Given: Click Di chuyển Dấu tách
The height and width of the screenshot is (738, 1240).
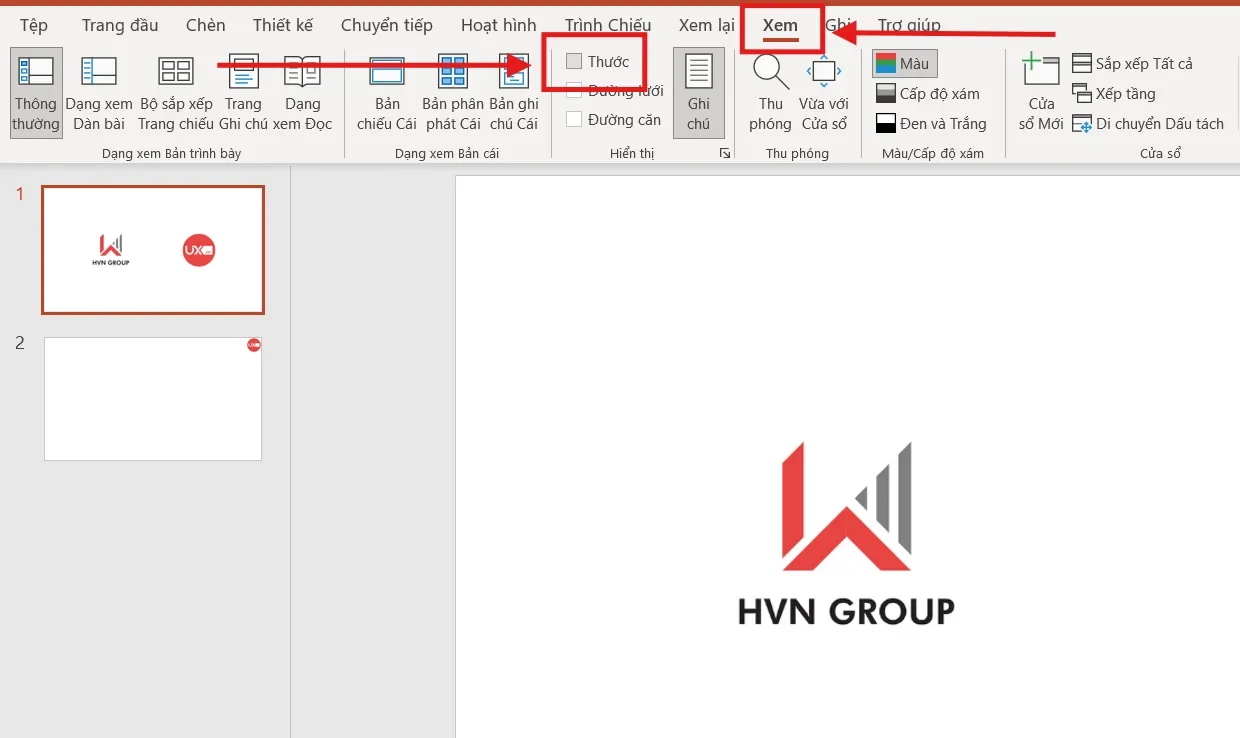Looking at the screenshot, I should pyautogui.click(x=1148, y=124).
